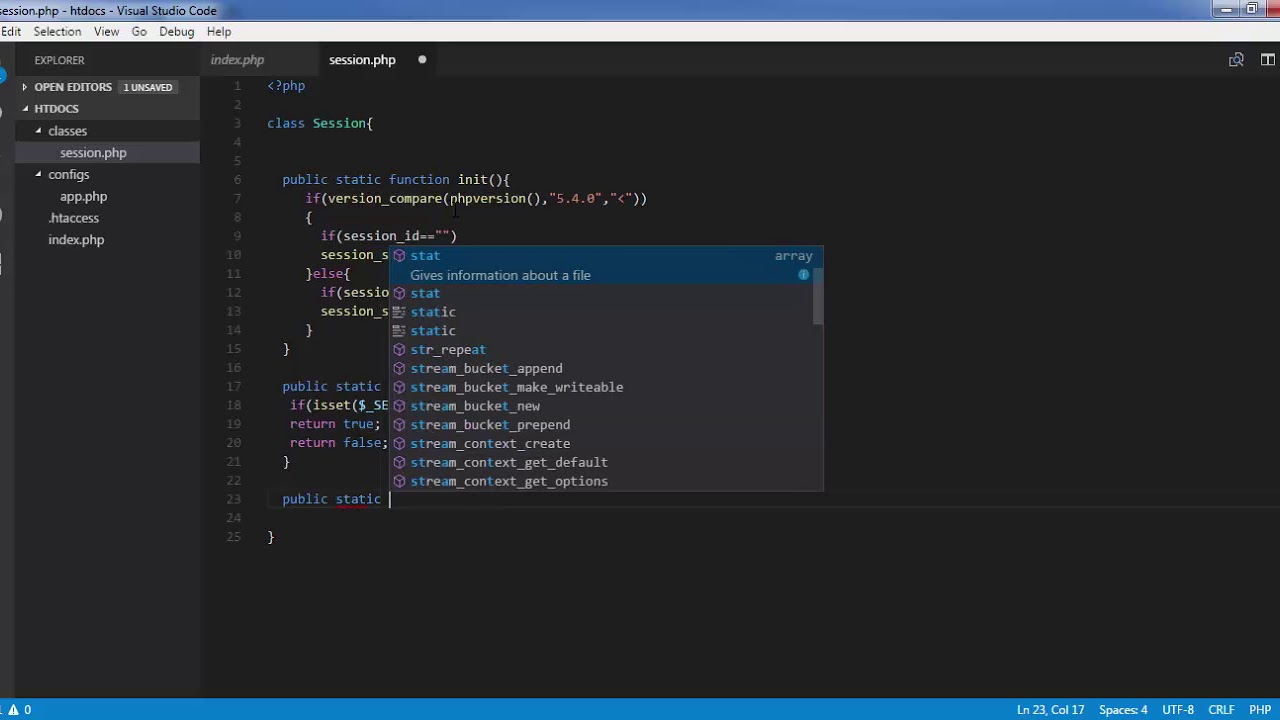
Task: Switch to the index.php tab
Action: click(237, 60)
